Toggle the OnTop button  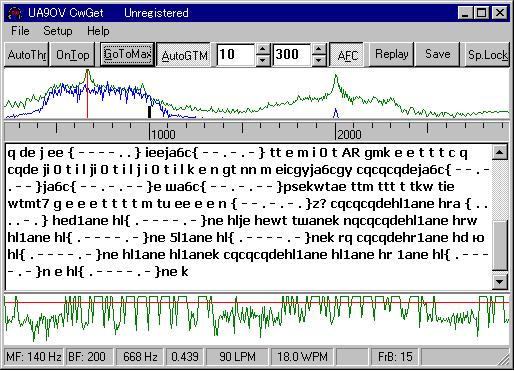pyautogui.click(x=72, y=55)
